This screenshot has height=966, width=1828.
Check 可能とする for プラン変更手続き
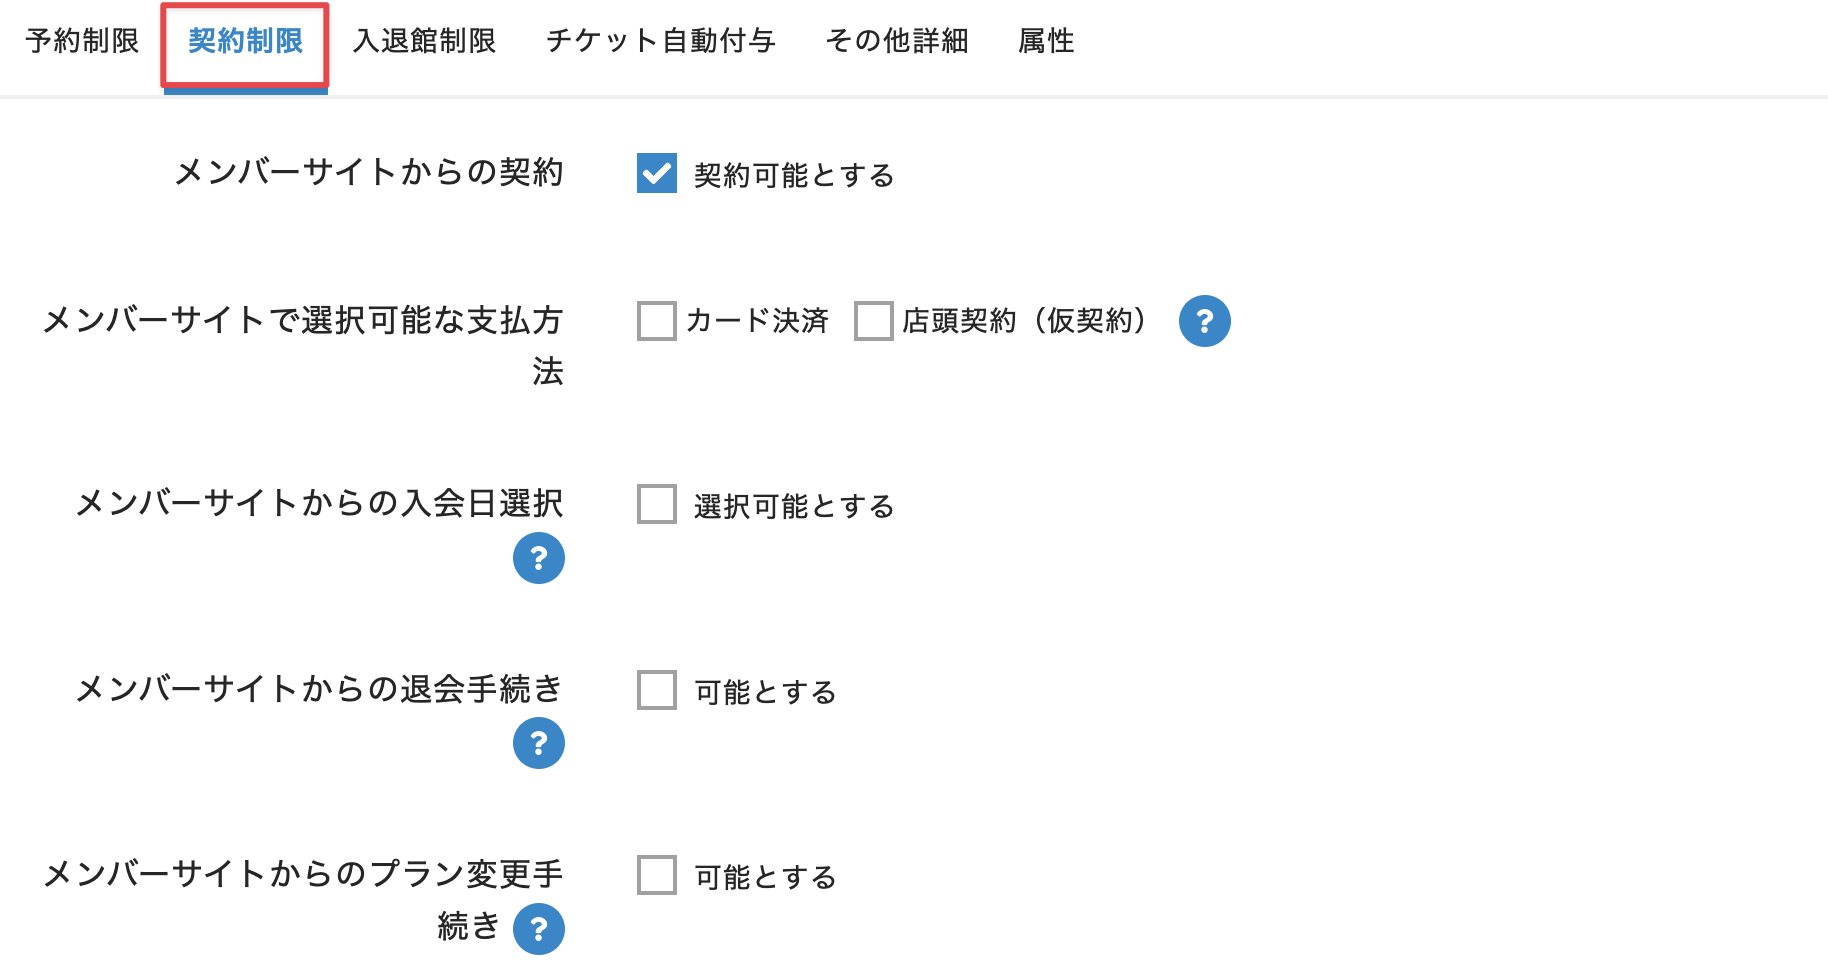tap(657, 875)
